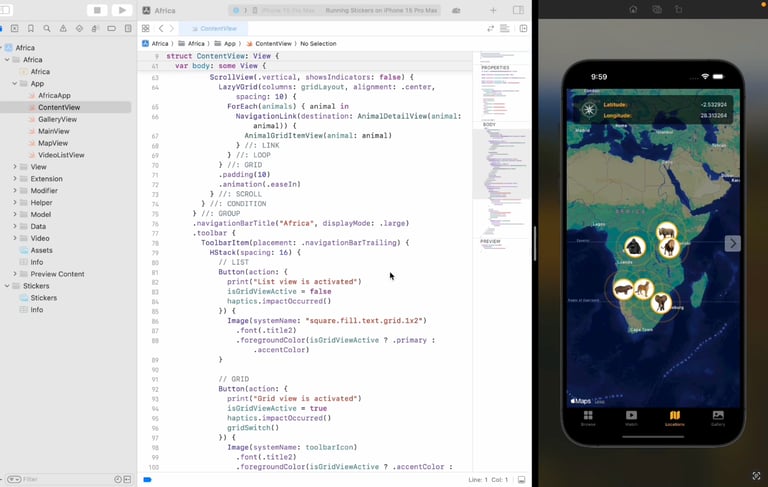Viewport: 768px width, 487px height.
Task: Click the gorilla annotation on the map
Action: click(x=634, y=247)
